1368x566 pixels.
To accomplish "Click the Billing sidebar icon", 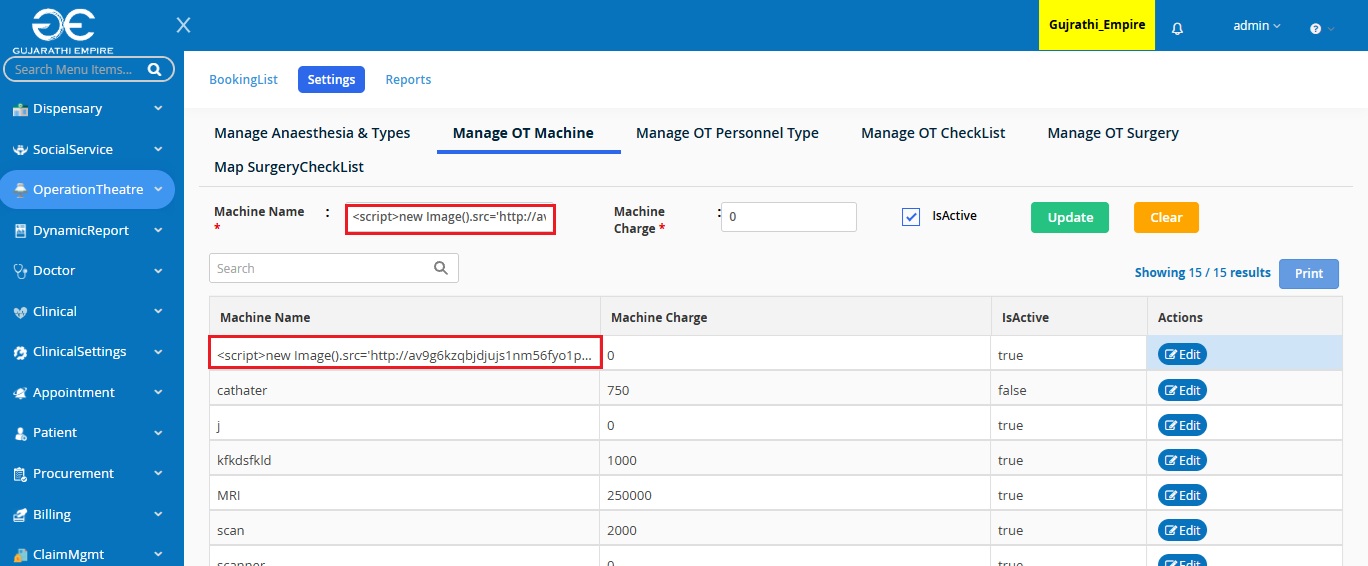I will coord(20,515).
